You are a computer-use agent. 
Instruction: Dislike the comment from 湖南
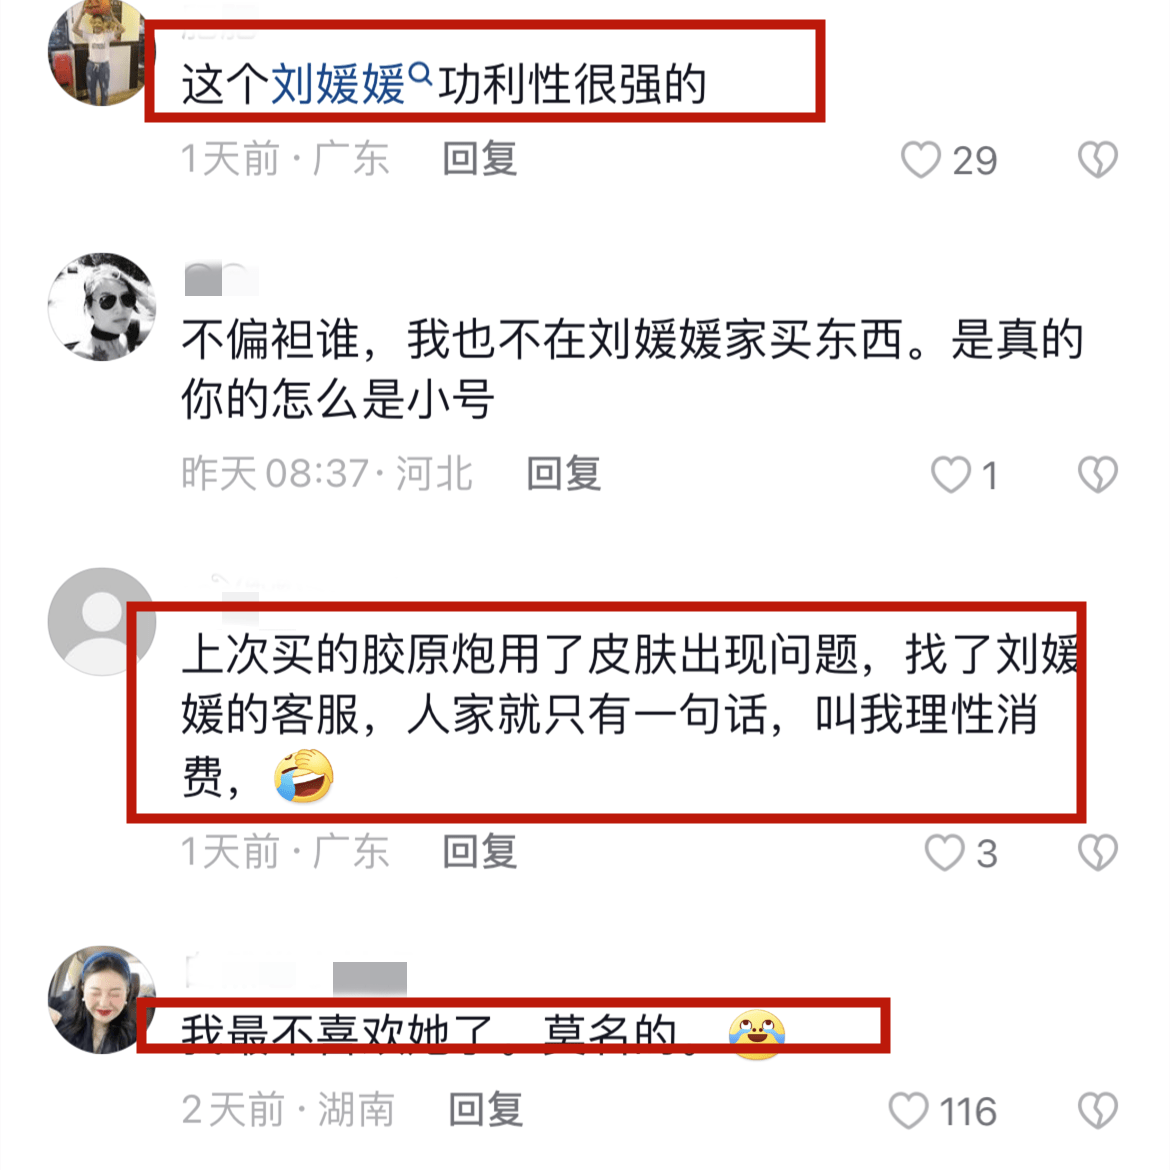point(1098,1110)
